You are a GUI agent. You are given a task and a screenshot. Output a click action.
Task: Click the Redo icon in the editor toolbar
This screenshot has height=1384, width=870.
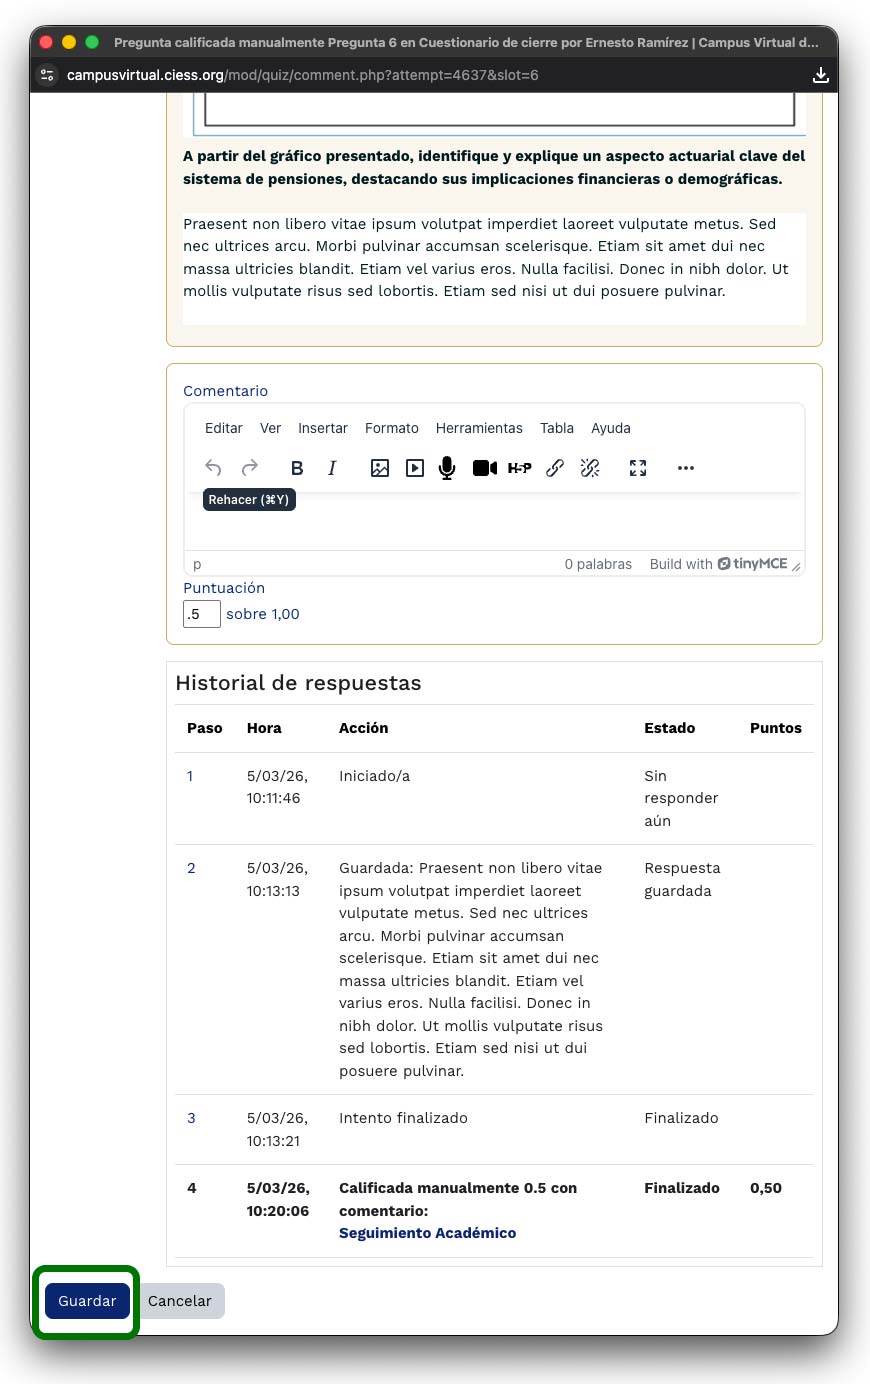click(249, 468)
